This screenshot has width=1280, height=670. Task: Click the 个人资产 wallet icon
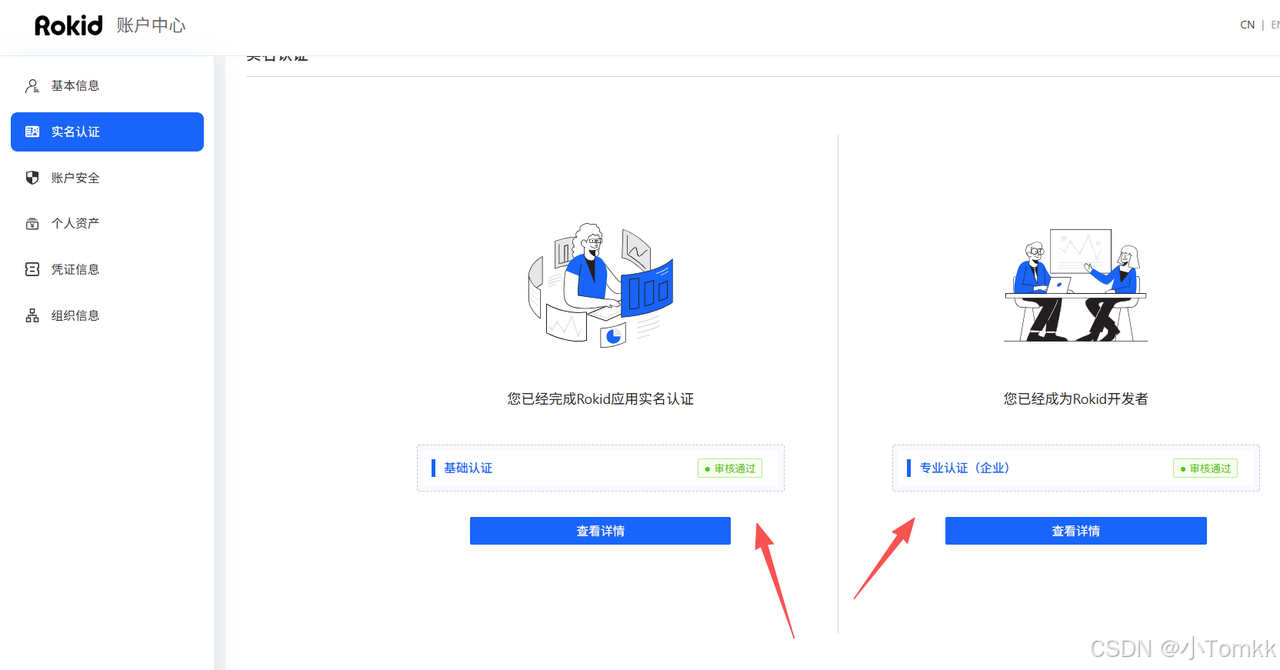point(32,224)
